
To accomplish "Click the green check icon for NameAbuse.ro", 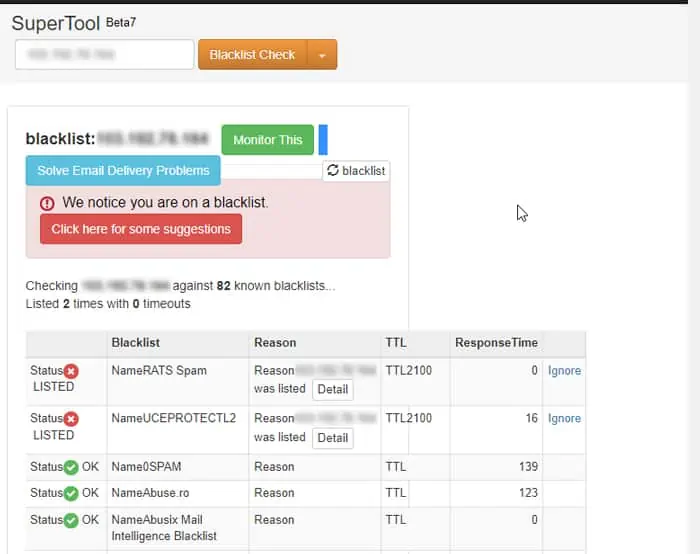I will (x=71, y=493).
